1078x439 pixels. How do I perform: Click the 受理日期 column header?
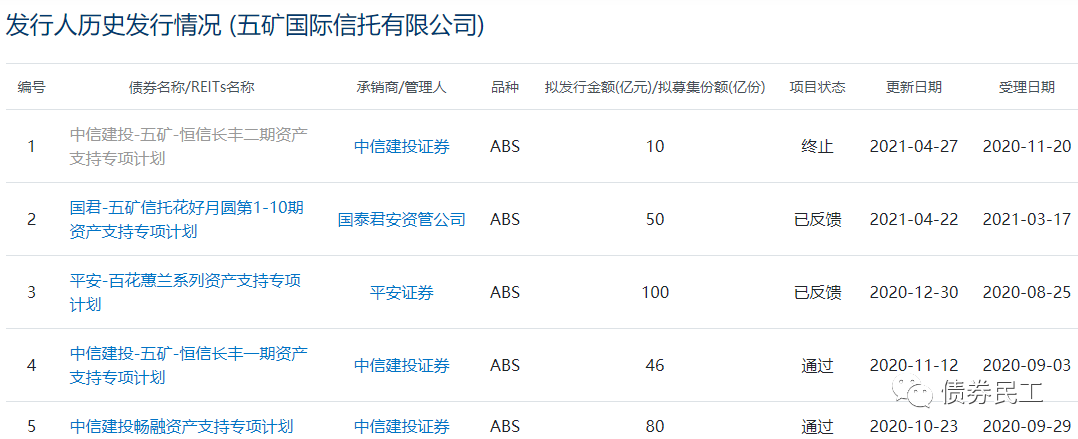click(1026, 87)
